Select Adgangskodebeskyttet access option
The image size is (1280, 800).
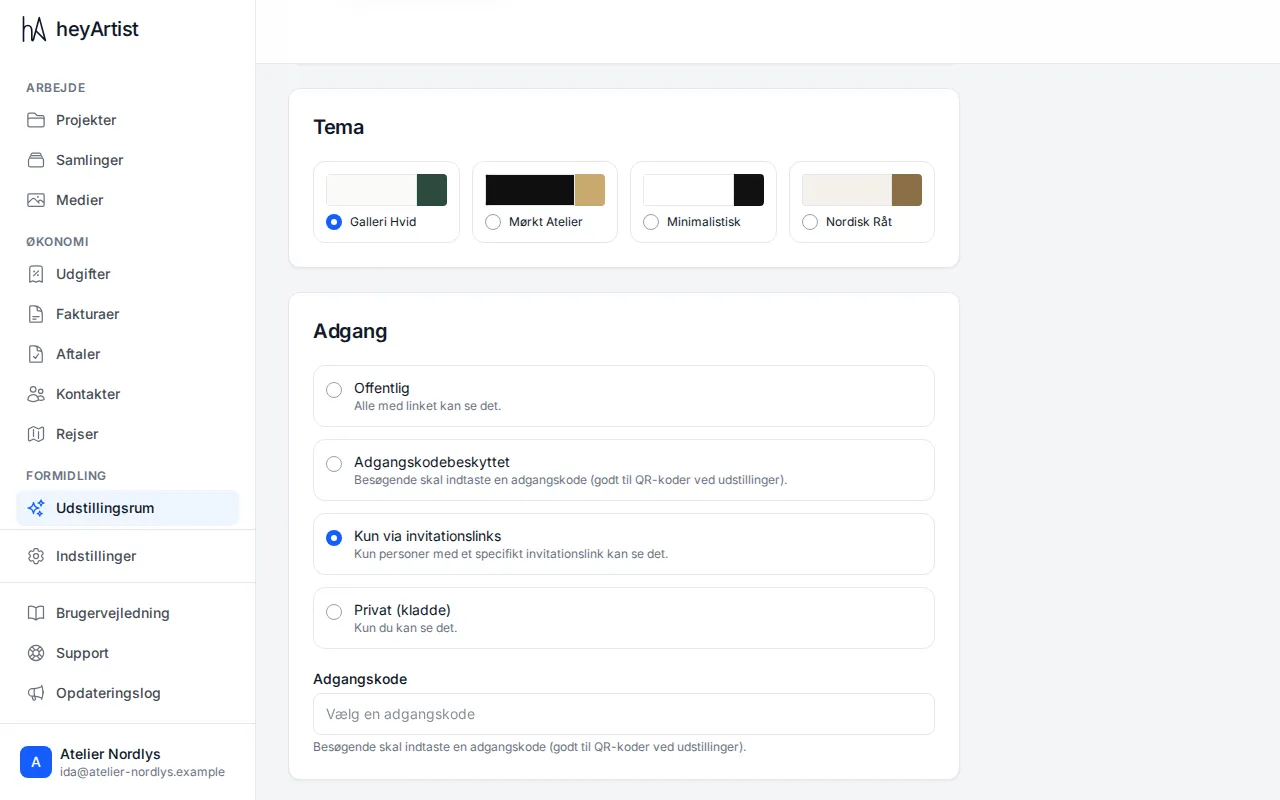point(624,470)
